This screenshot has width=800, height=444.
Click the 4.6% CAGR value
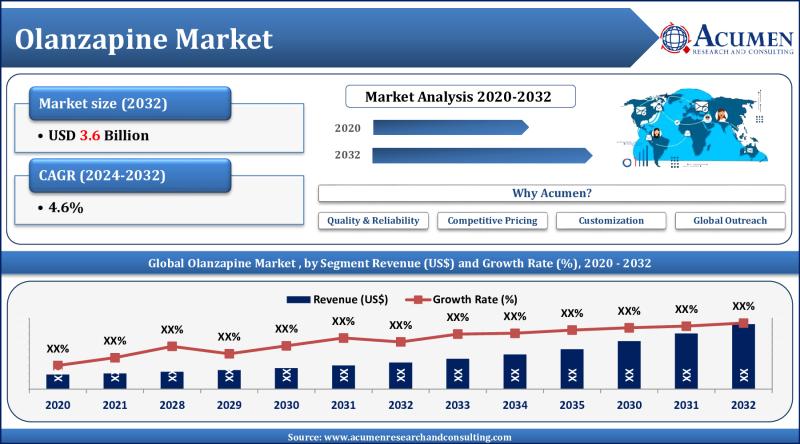(66, 208)
